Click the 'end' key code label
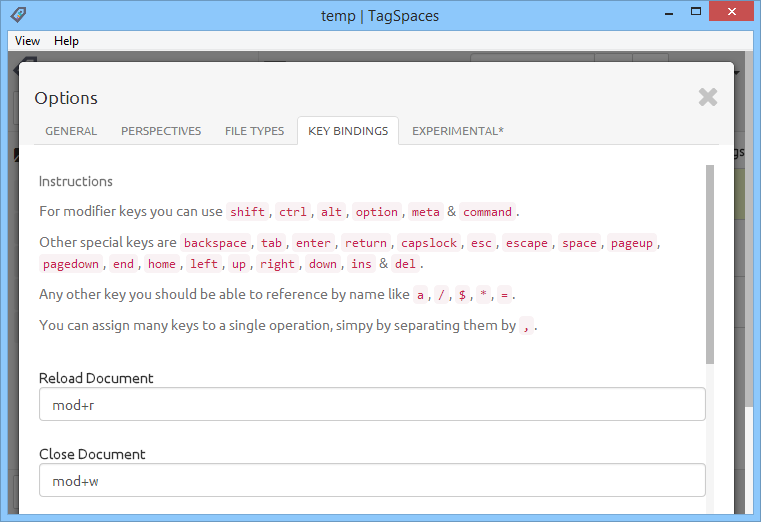Image resolution: width=761 pixels, height=522 pixels. [x=123, y=264]
